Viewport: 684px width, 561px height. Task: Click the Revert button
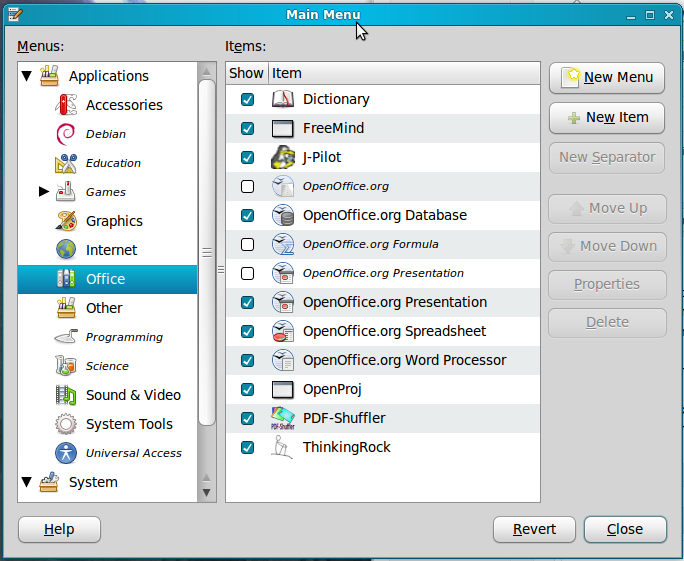coord(534,530)
